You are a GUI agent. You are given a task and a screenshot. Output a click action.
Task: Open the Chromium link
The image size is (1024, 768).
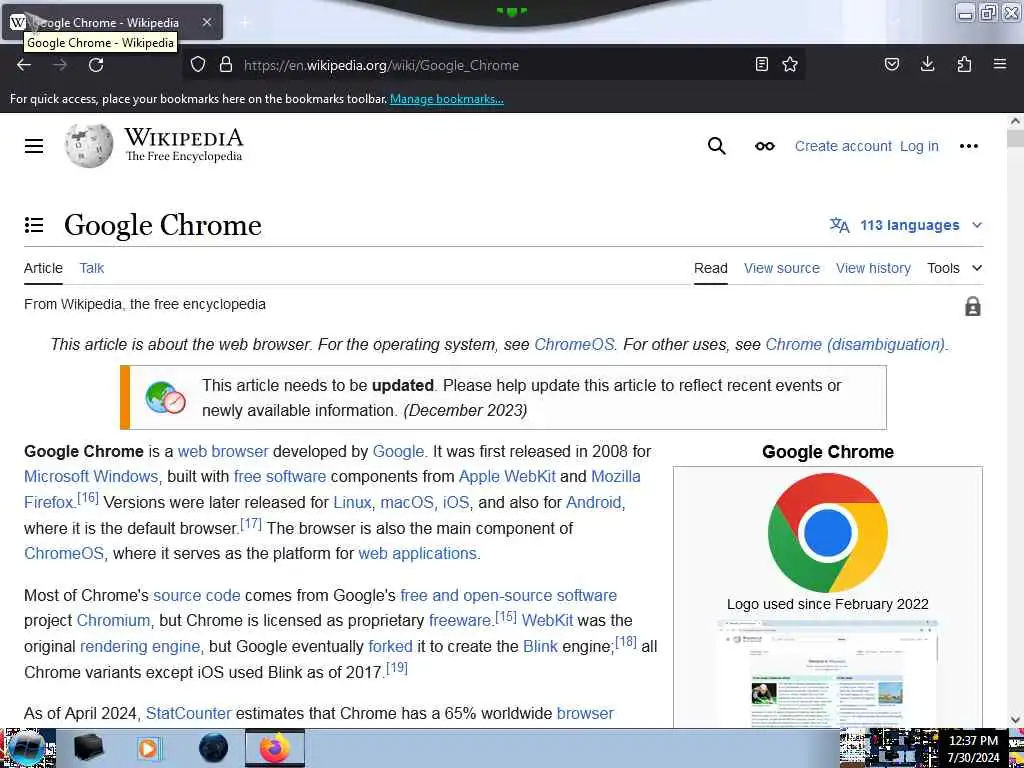113,620
